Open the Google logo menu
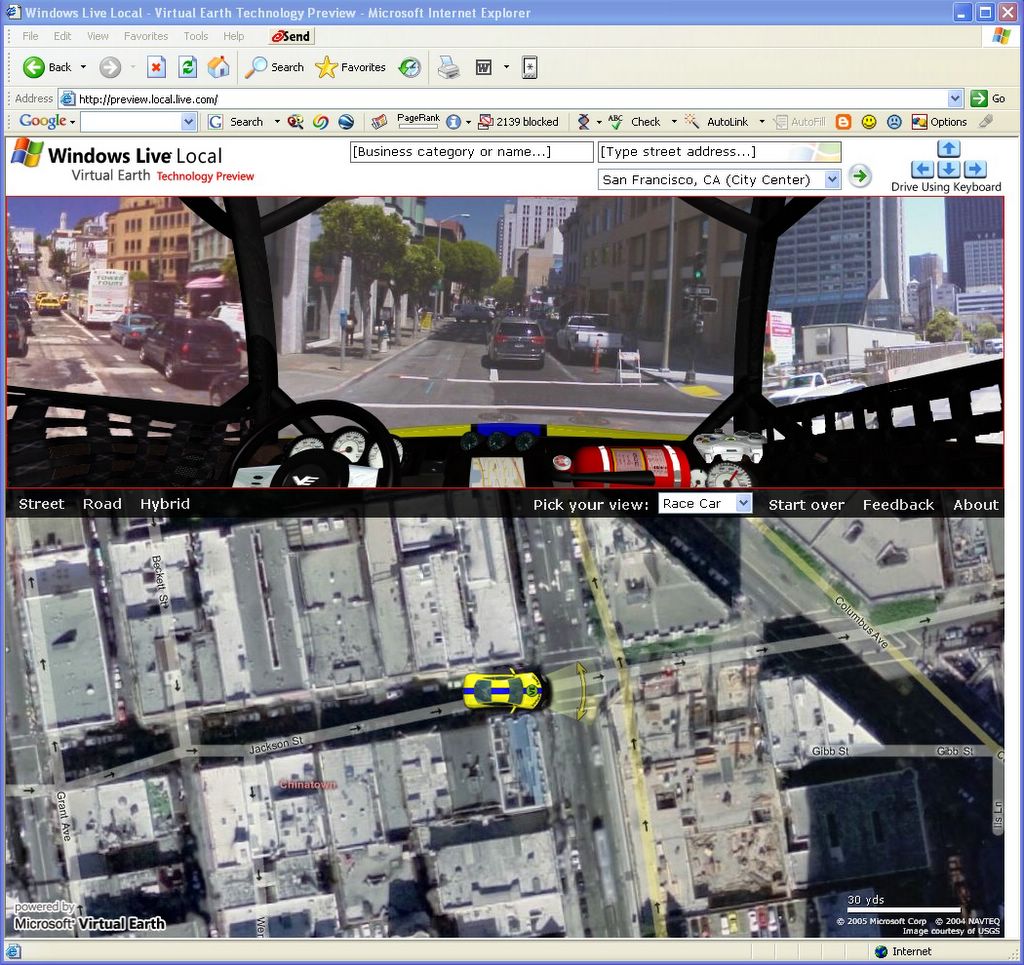The height and width of the screenshot is (965, 1024). point(47,121)
